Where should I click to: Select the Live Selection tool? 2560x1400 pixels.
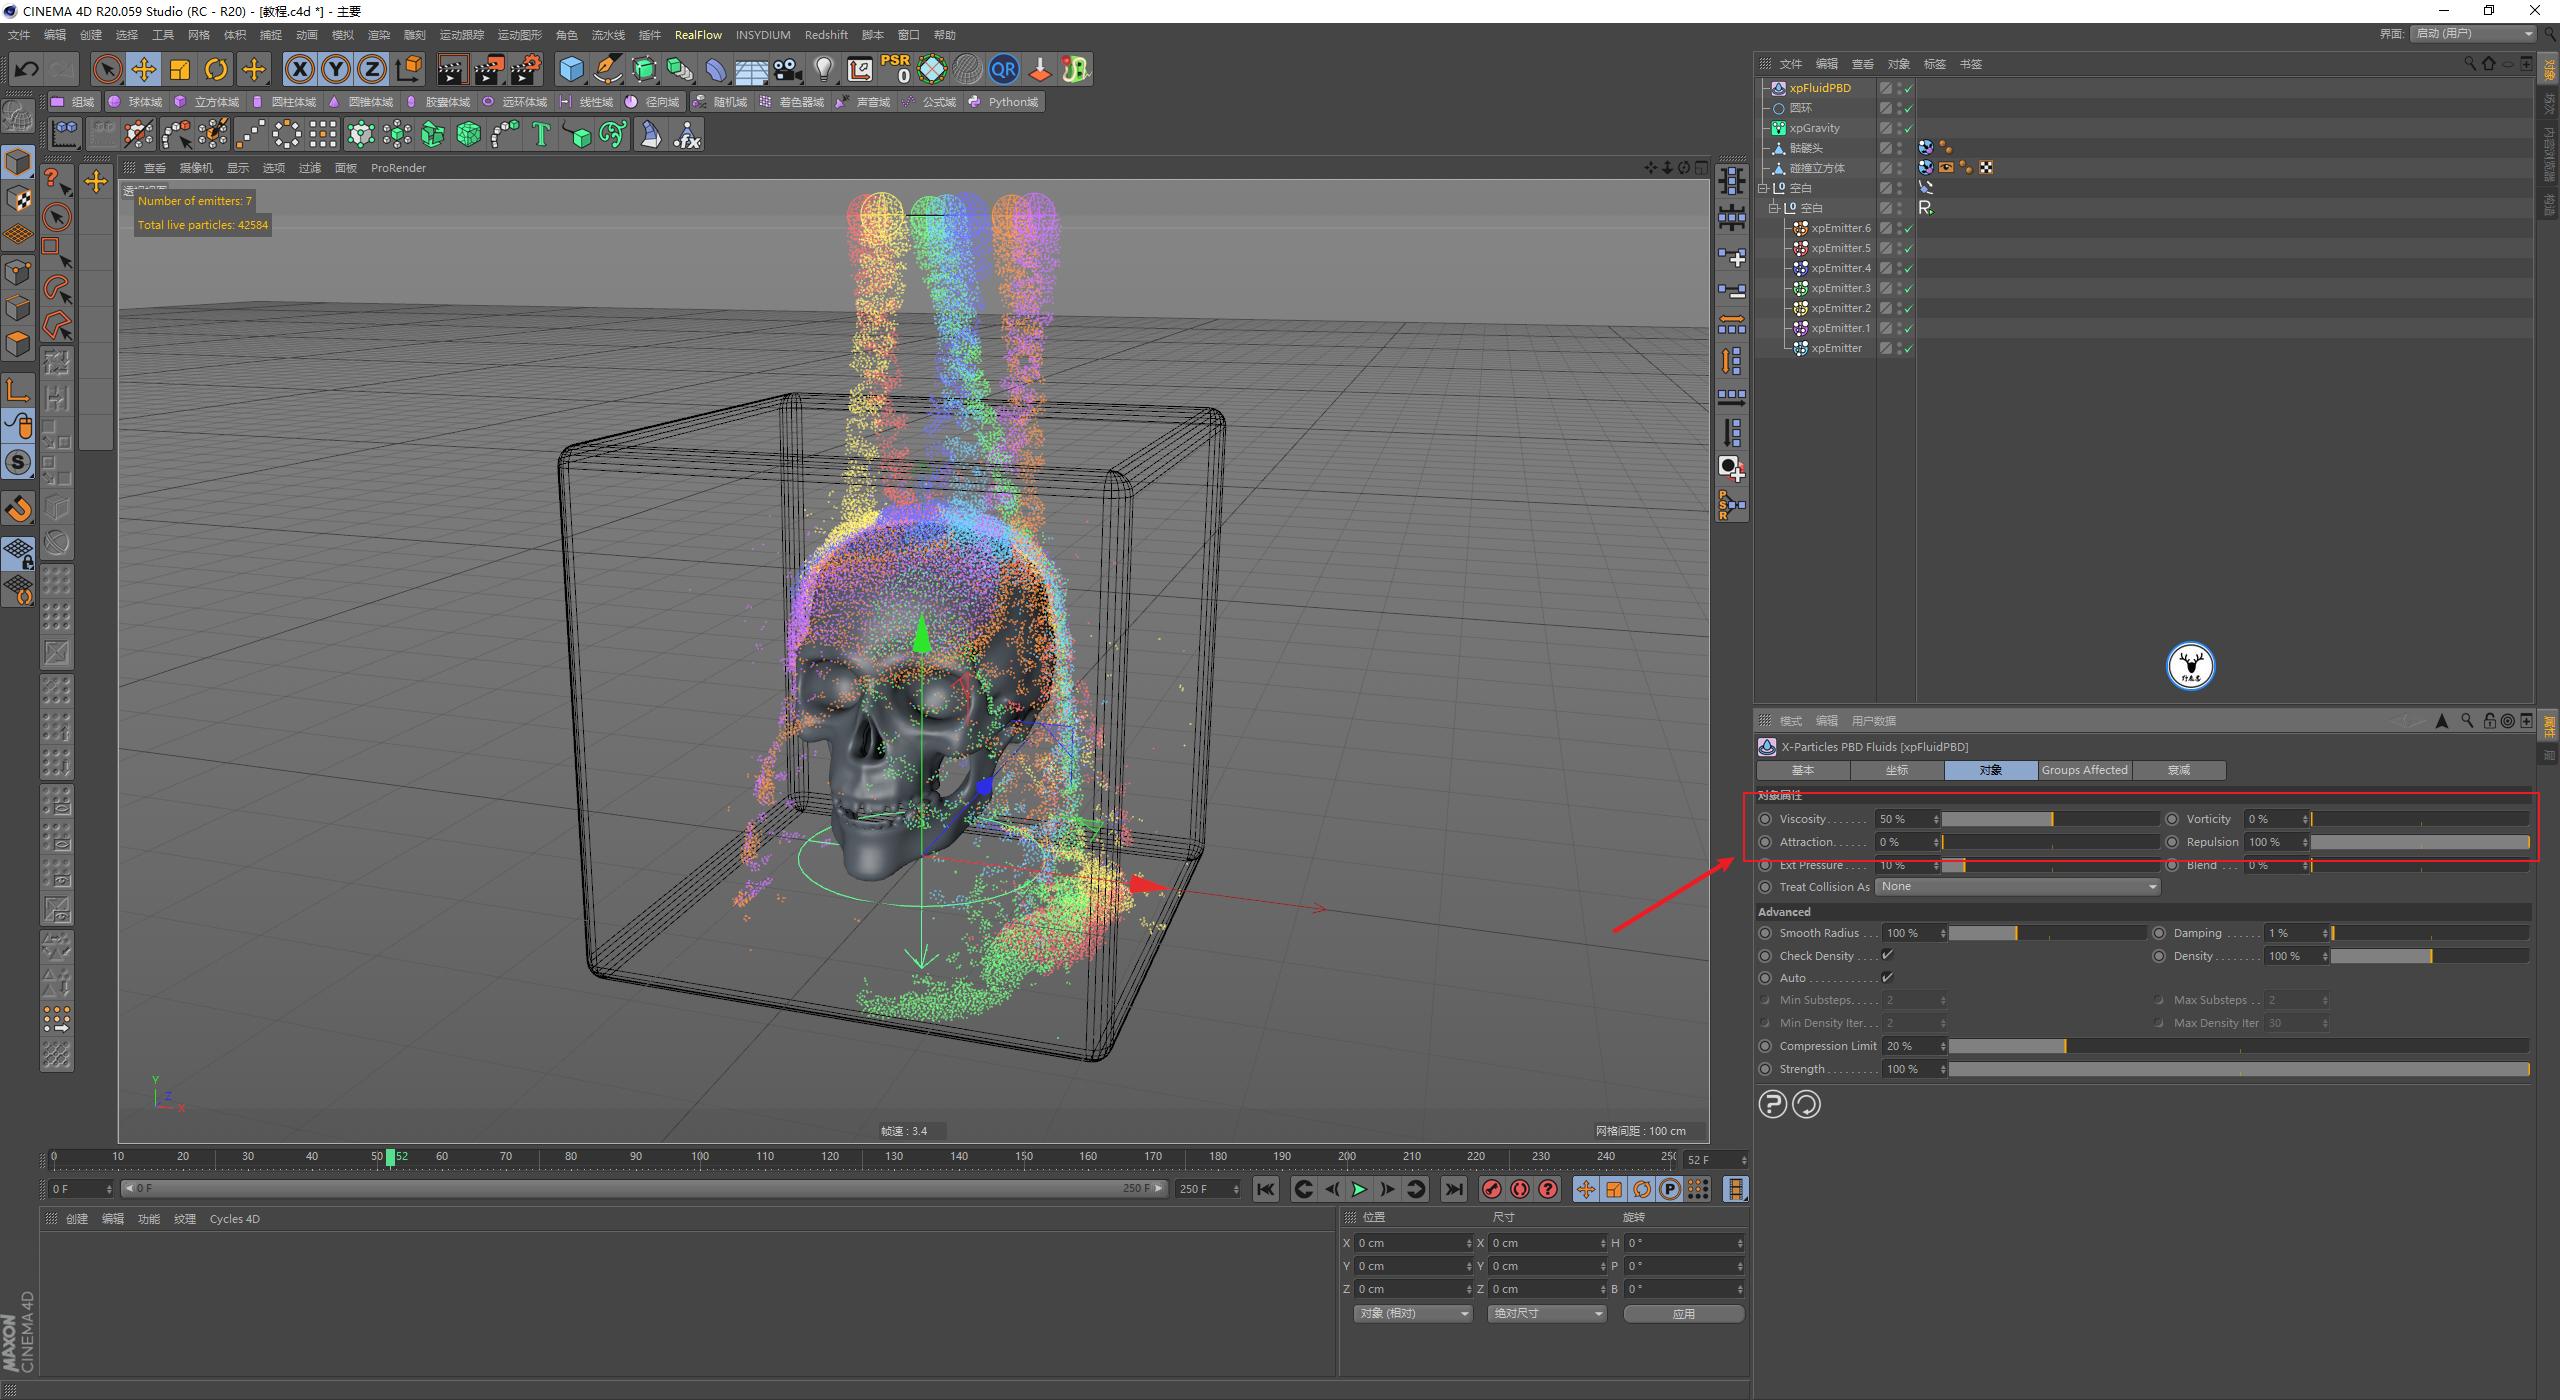click(105, 69)
